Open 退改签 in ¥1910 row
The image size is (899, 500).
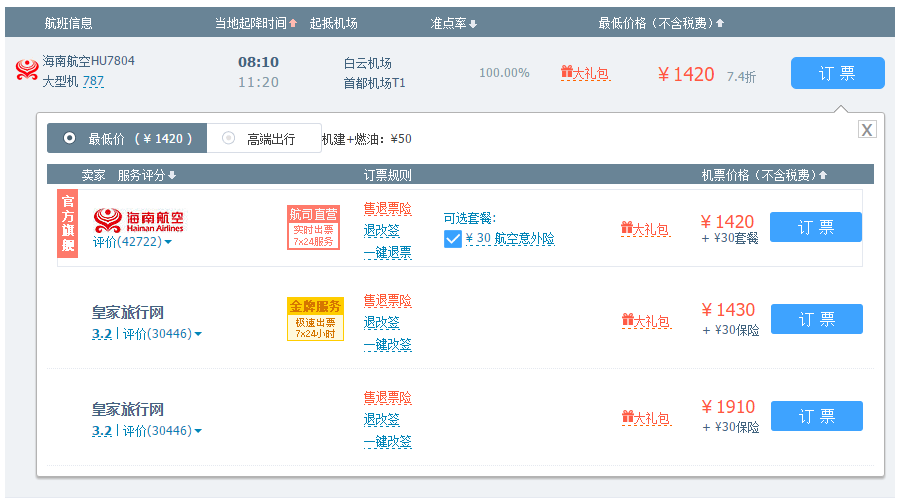tap(381, 419)
